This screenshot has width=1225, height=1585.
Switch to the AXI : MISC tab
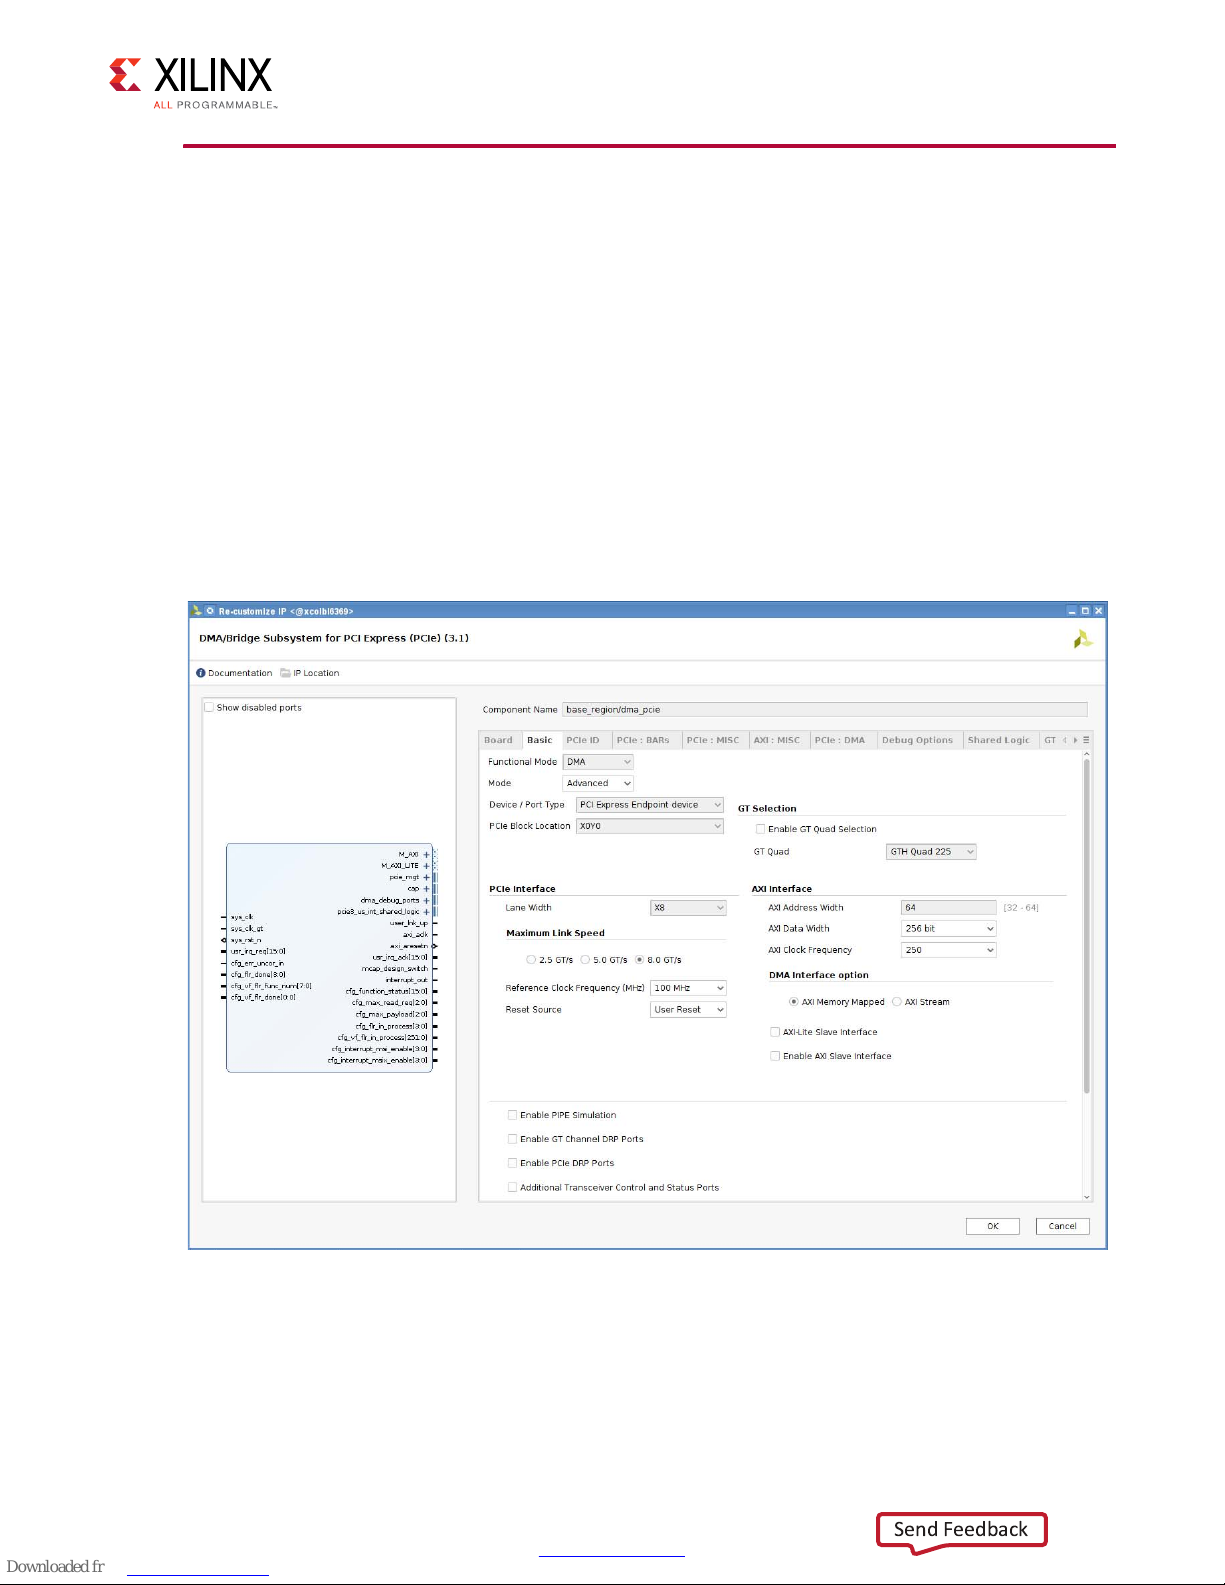tap(777, 740)
